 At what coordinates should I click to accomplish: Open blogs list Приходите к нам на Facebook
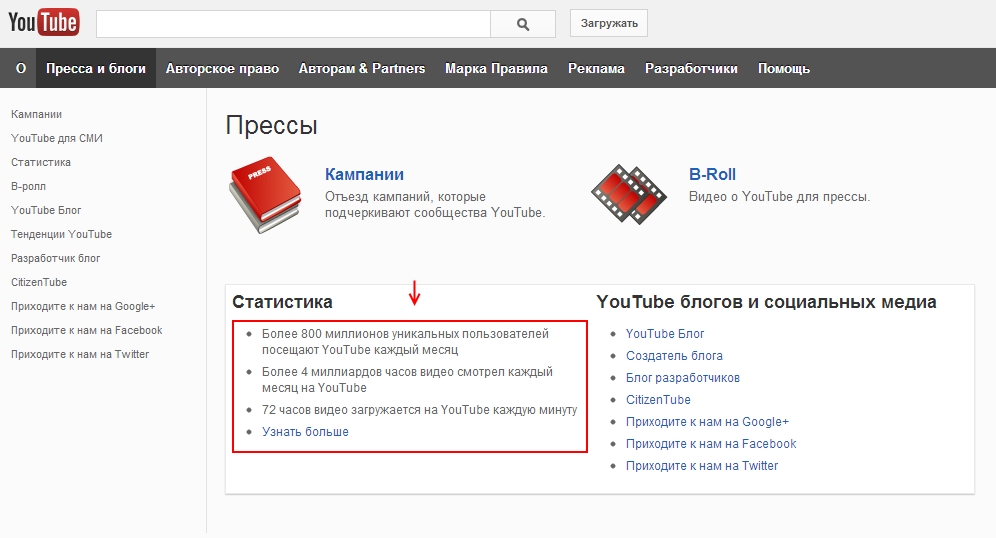711,444
